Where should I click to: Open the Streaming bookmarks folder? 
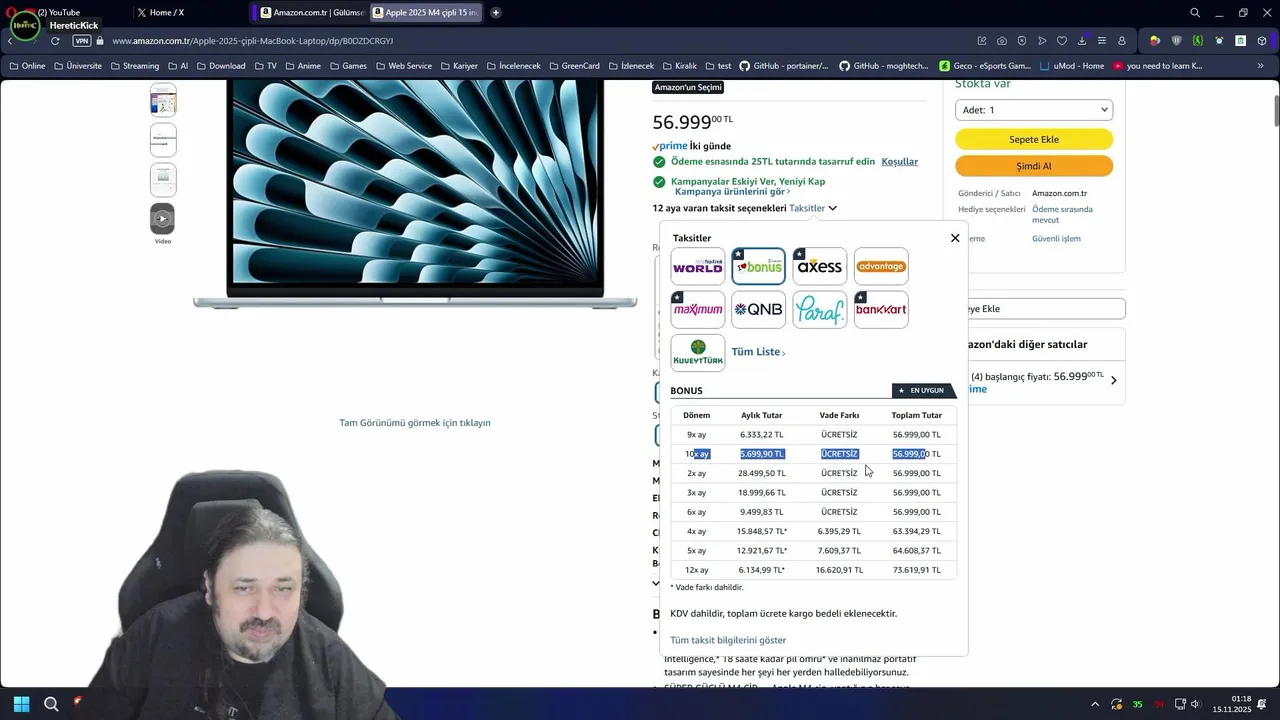[135, 66]
